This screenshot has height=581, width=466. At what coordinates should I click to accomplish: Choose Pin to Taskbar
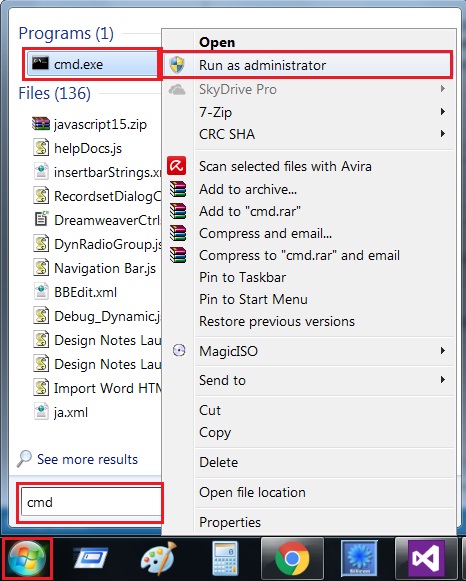(242, 277)
